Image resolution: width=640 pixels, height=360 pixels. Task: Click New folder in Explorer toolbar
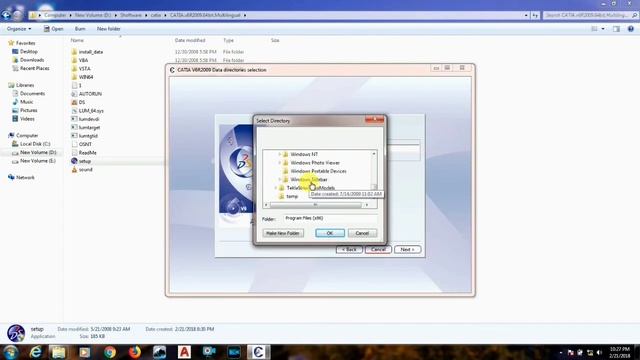click(x=109, y=29)
